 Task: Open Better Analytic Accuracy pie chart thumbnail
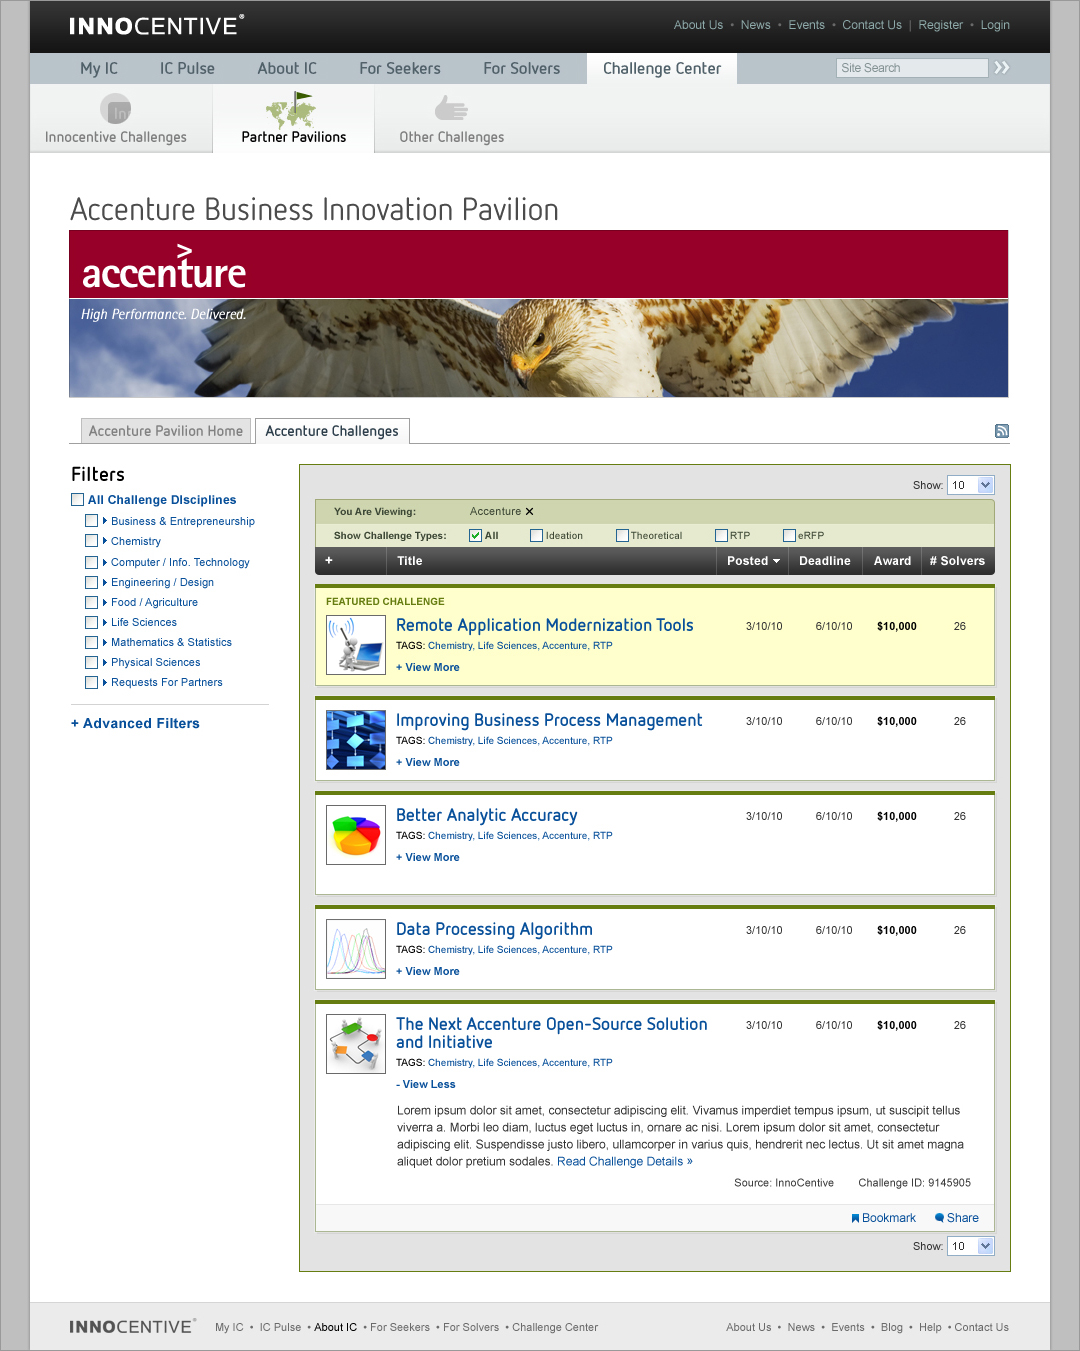click(356, 834)
